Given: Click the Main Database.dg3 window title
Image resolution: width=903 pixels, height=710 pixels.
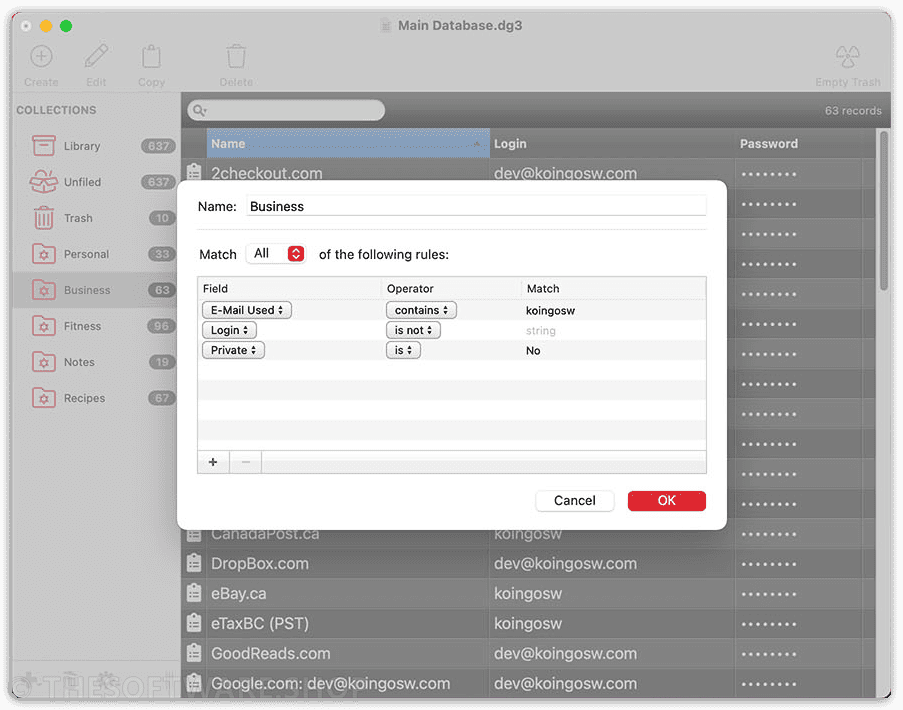Looking at the screenshot, I should click(460, 25).
